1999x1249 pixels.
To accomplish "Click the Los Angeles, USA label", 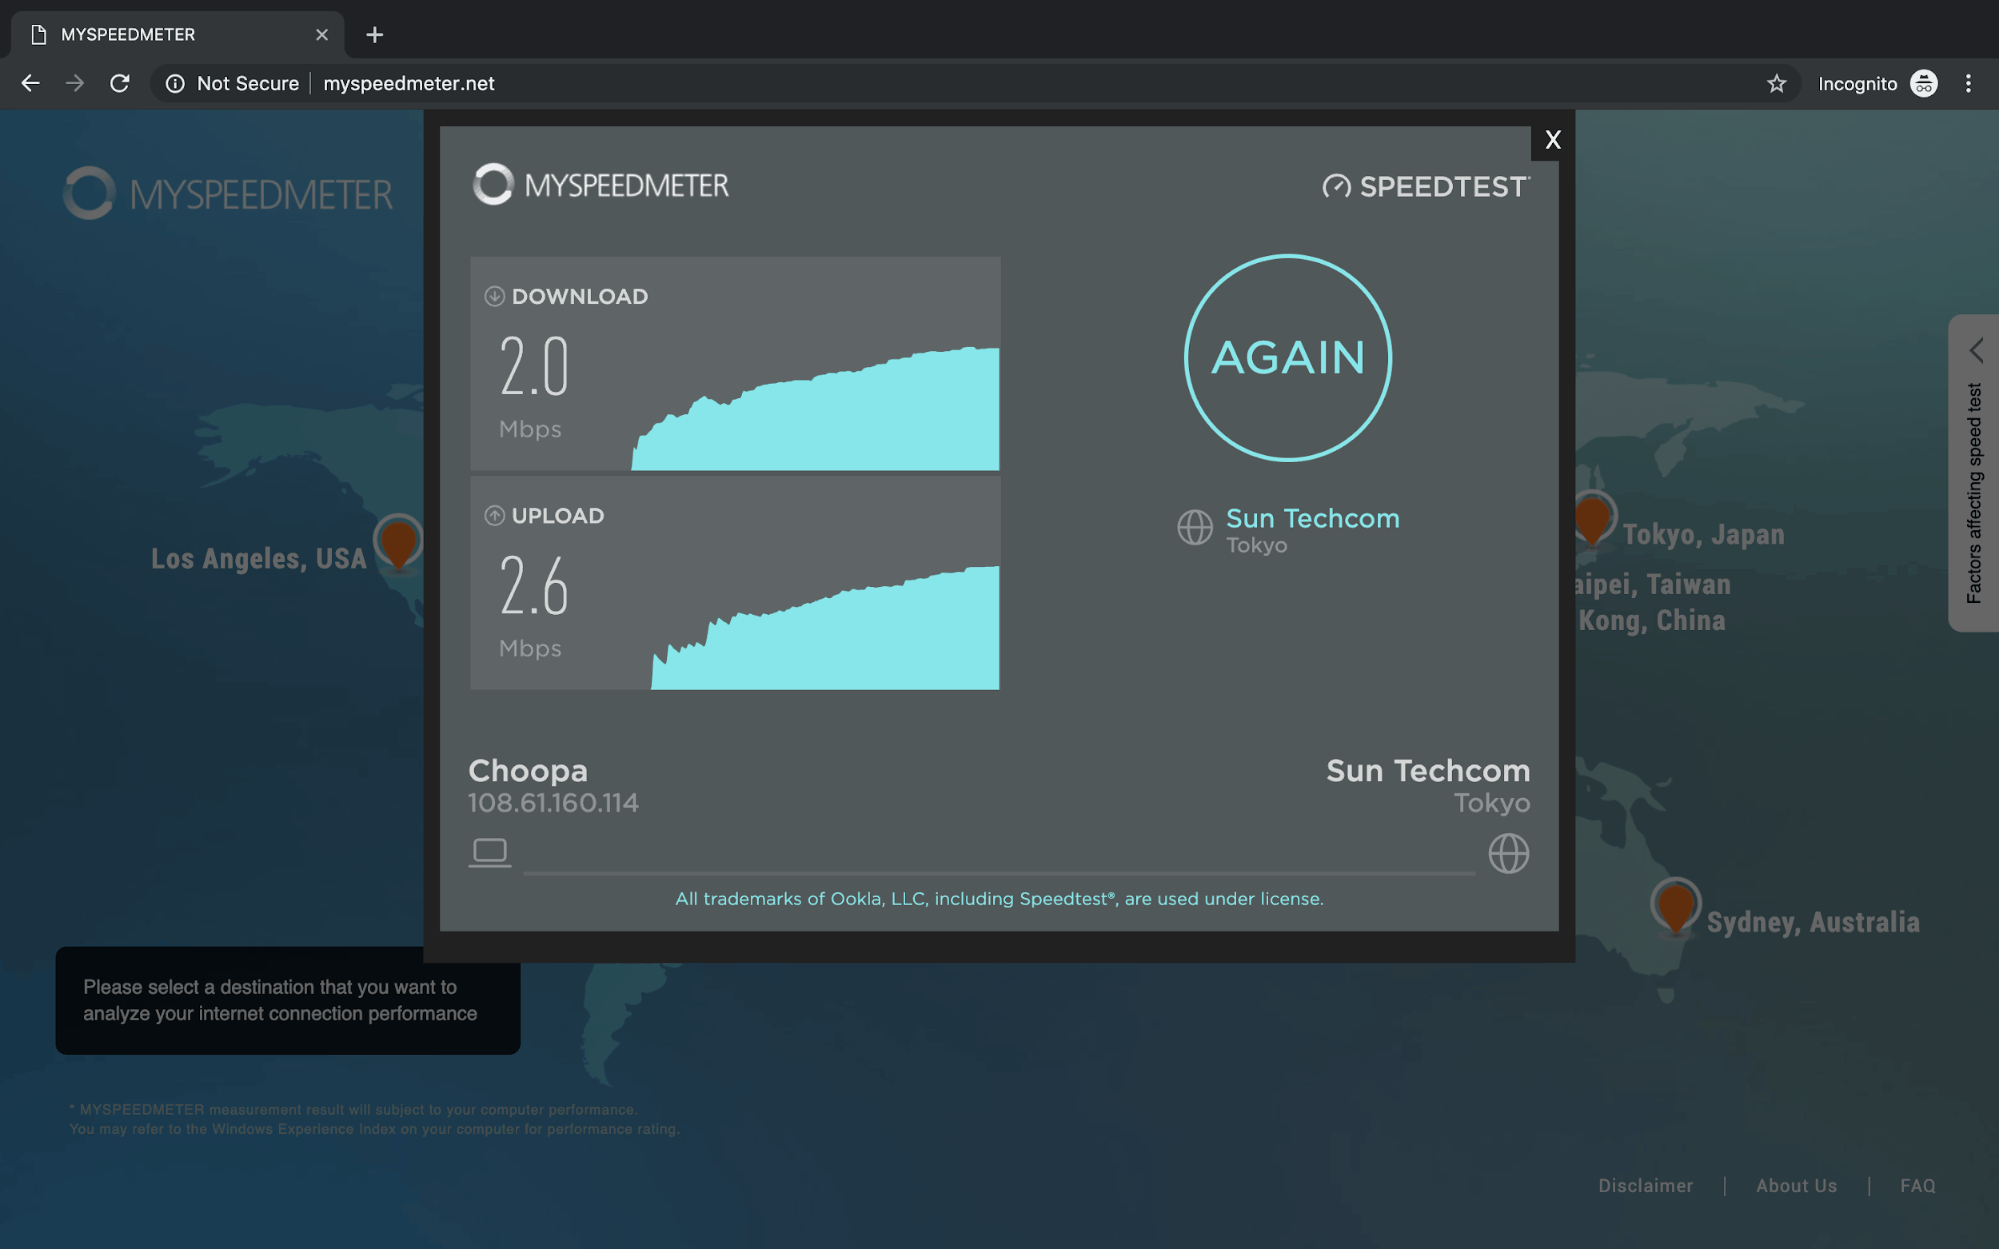I will 259,558.
